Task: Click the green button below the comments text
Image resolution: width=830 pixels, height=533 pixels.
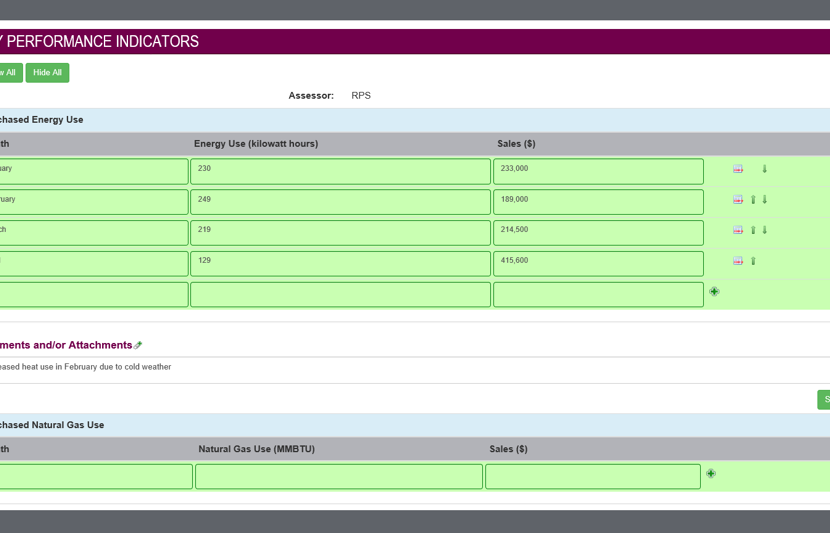Action: [824, 400]
